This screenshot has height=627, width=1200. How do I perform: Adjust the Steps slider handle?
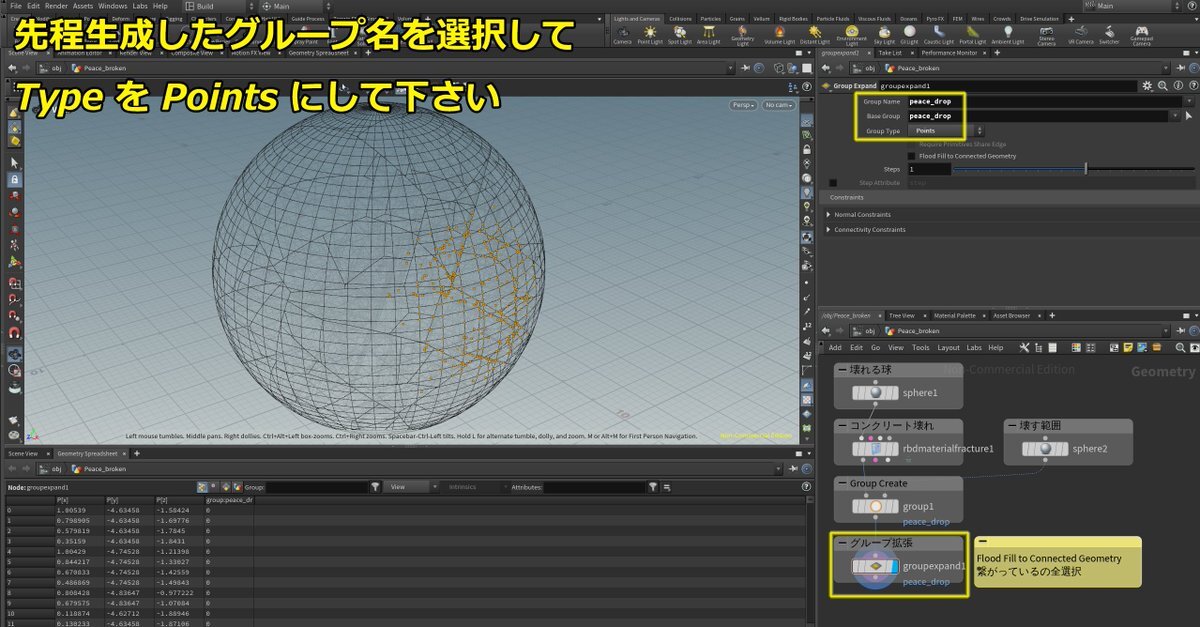pyautogui.click(x=1085, y=169)
